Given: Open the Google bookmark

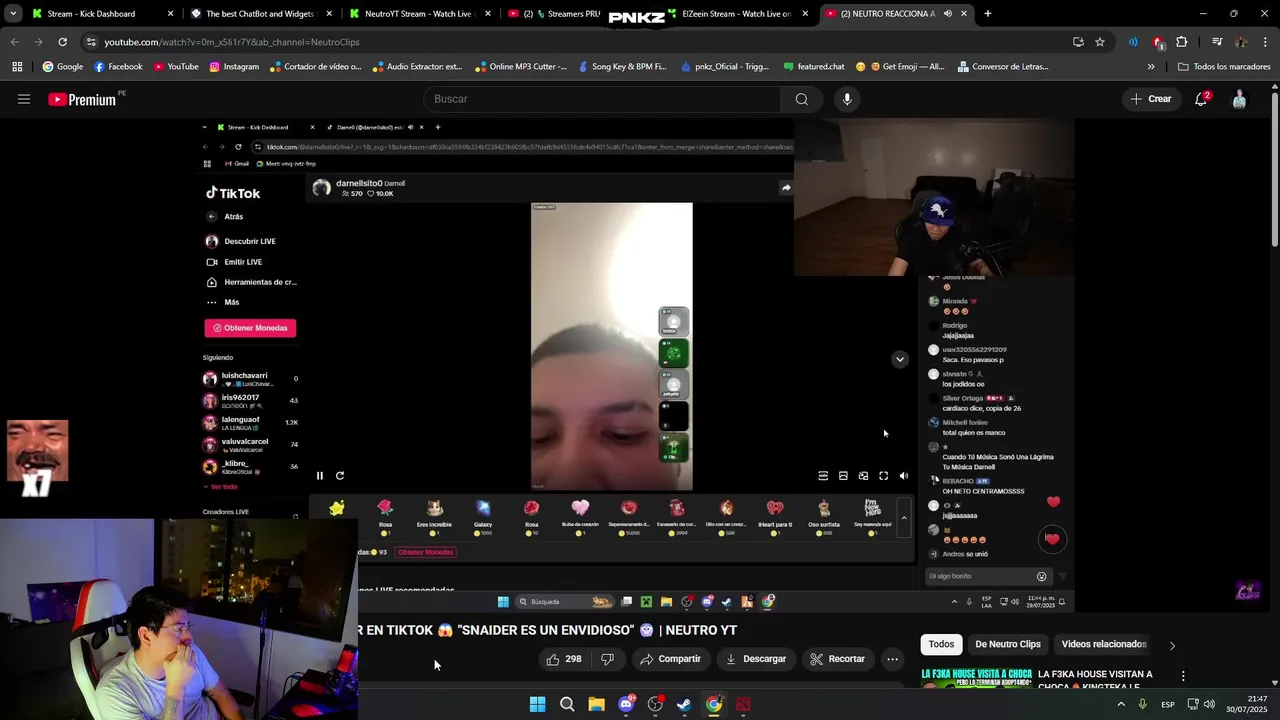Looking at the screenshot, I should (62, 67).
